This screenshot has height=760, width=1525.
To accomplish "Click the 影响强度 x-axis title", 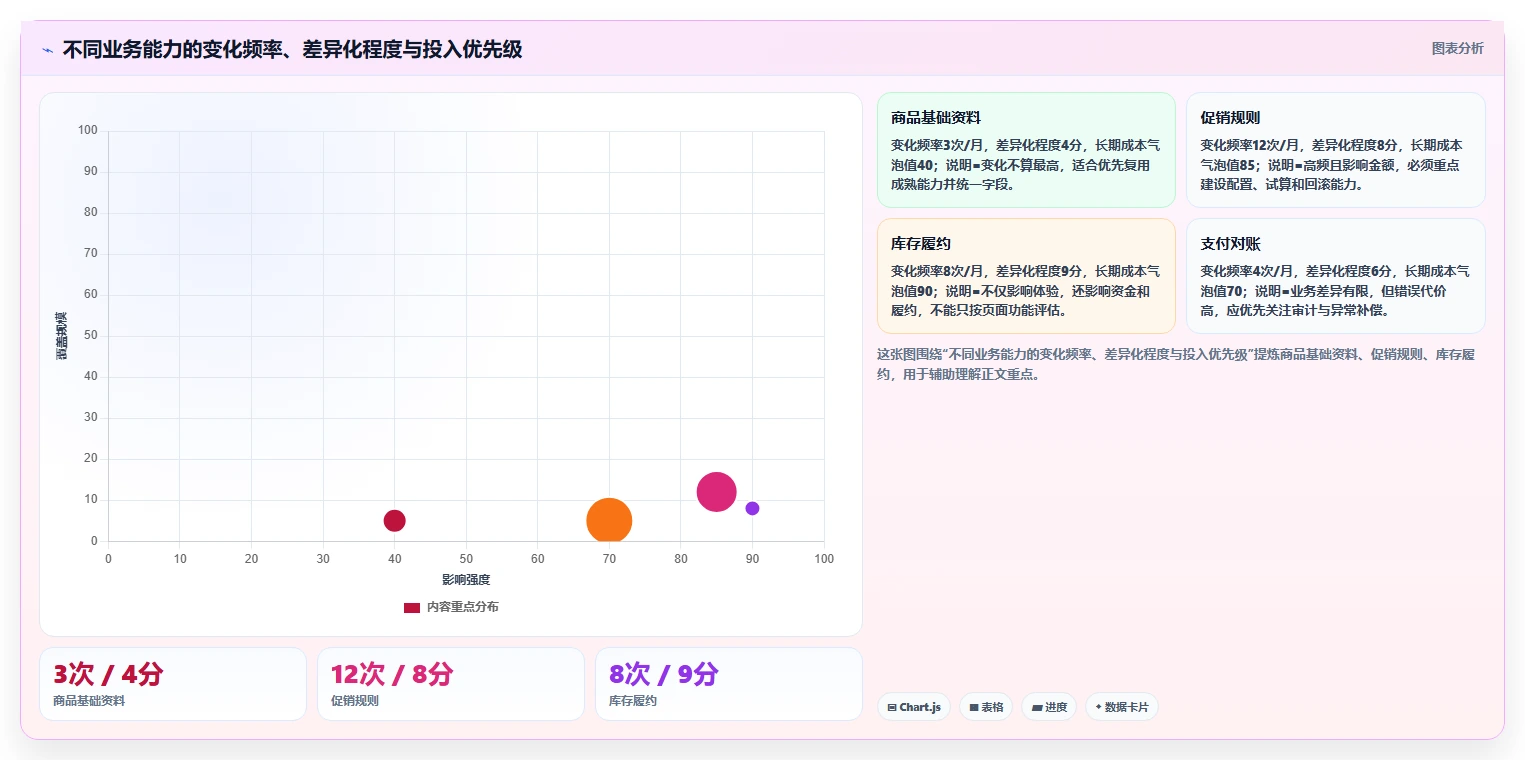I will coord(466,579).
